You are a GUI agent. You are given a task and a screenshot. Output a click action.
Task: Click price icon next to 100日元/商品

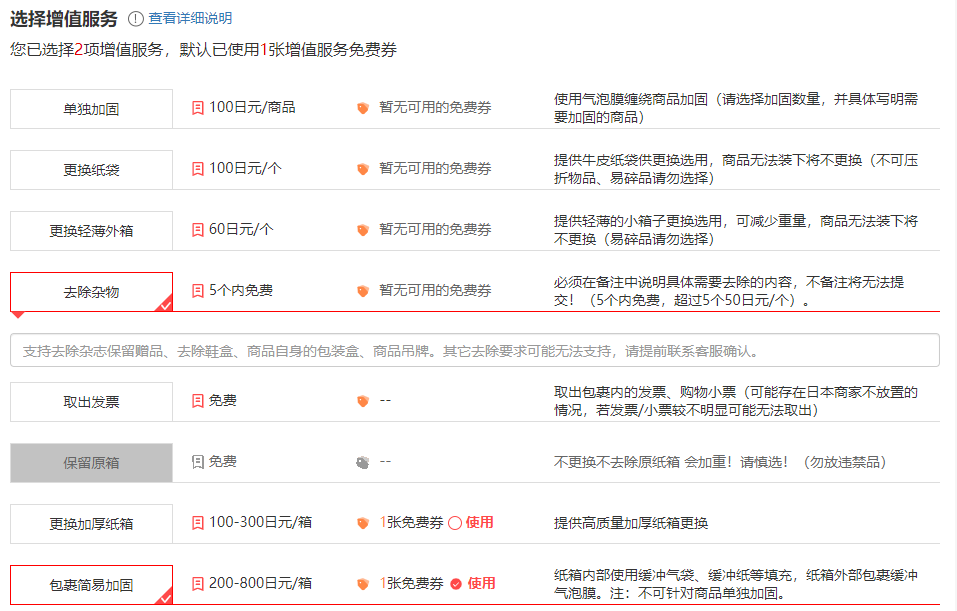coord(198,108)
